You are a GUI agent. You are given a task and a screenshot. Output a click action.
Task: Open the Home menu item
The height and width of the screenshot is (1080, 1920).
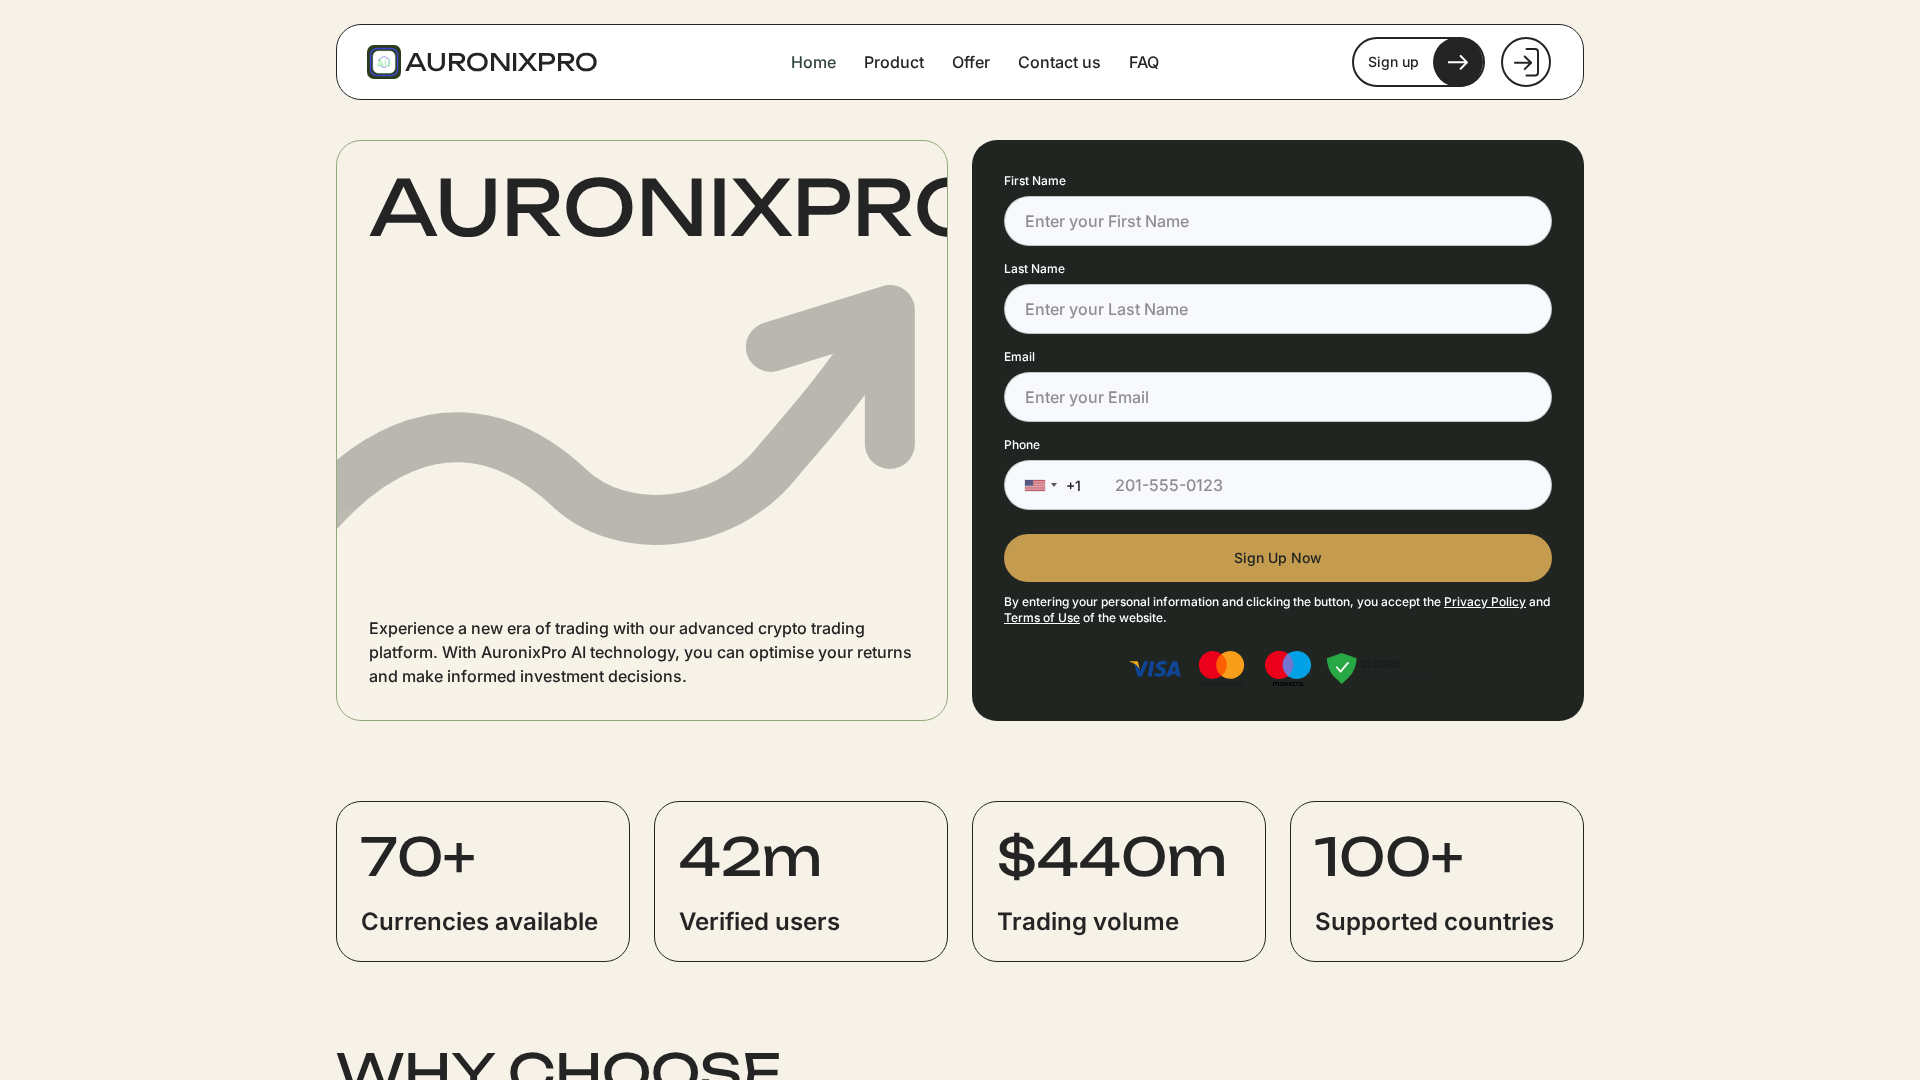813,62
